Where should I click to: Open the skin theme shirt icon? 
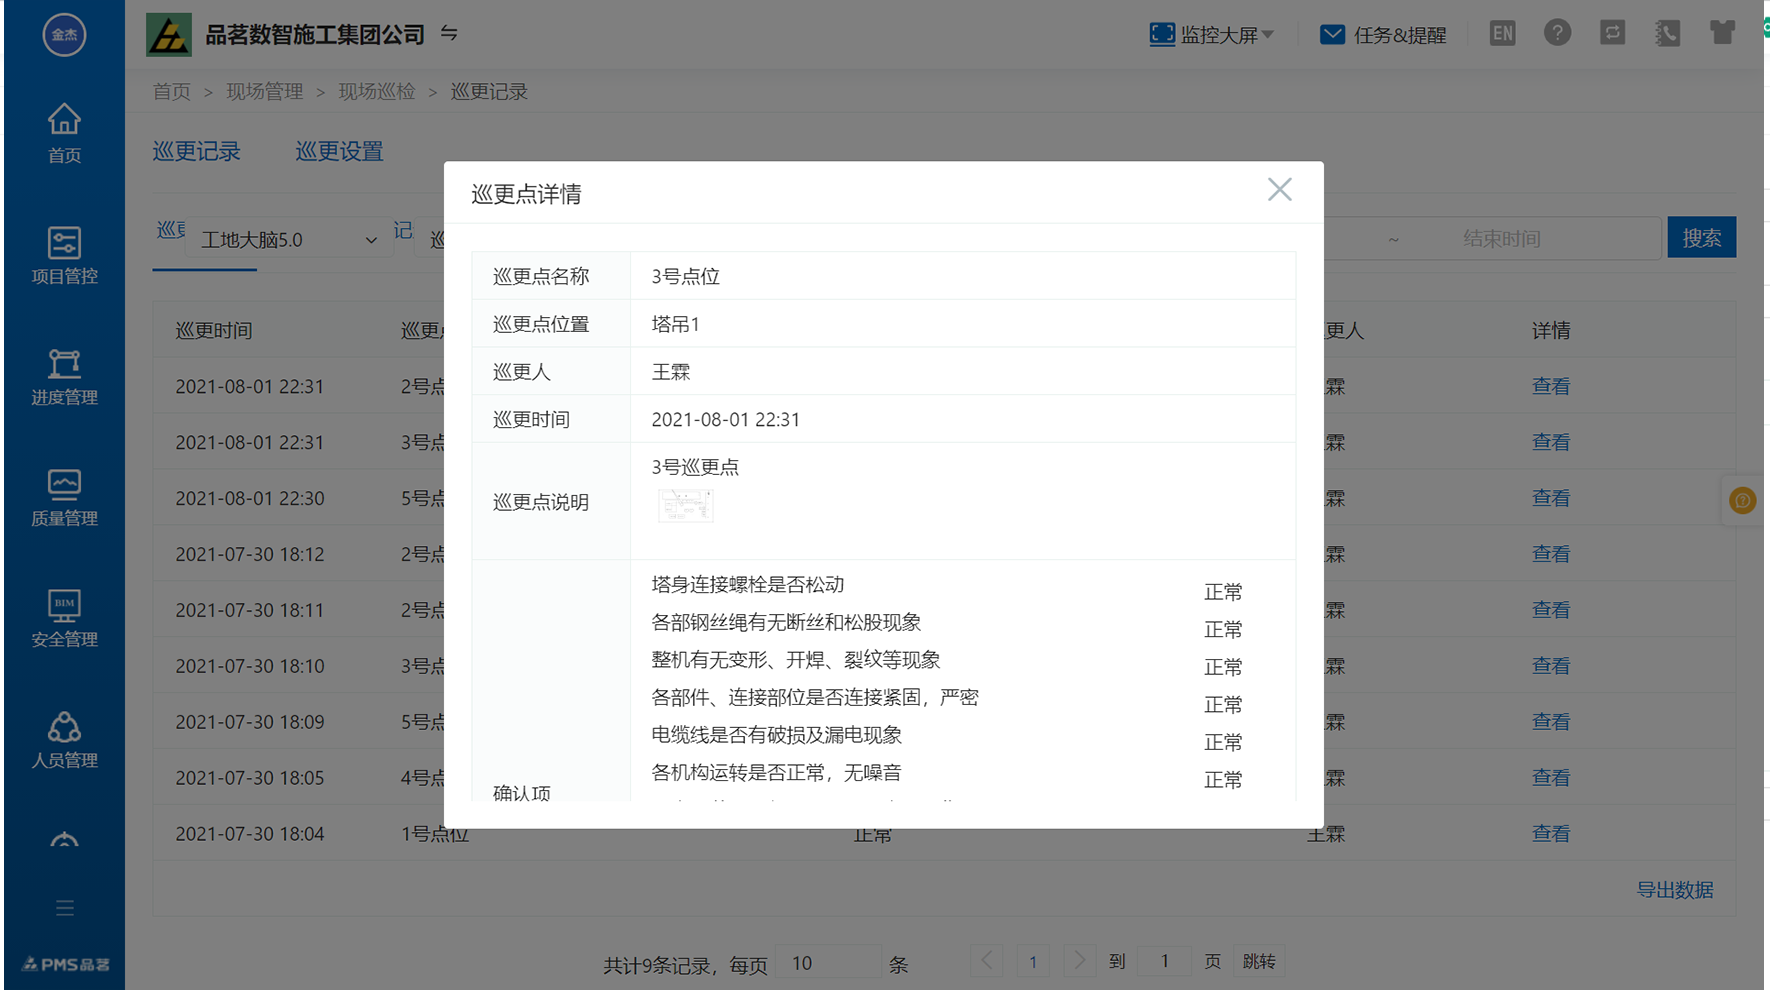[x=1722, y=33]
